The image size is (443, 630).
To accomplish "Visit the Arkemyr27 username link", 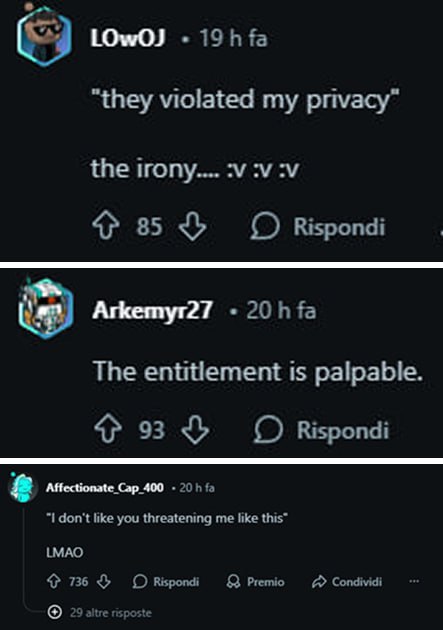I will pyautogui.click(x=152, y=311).
